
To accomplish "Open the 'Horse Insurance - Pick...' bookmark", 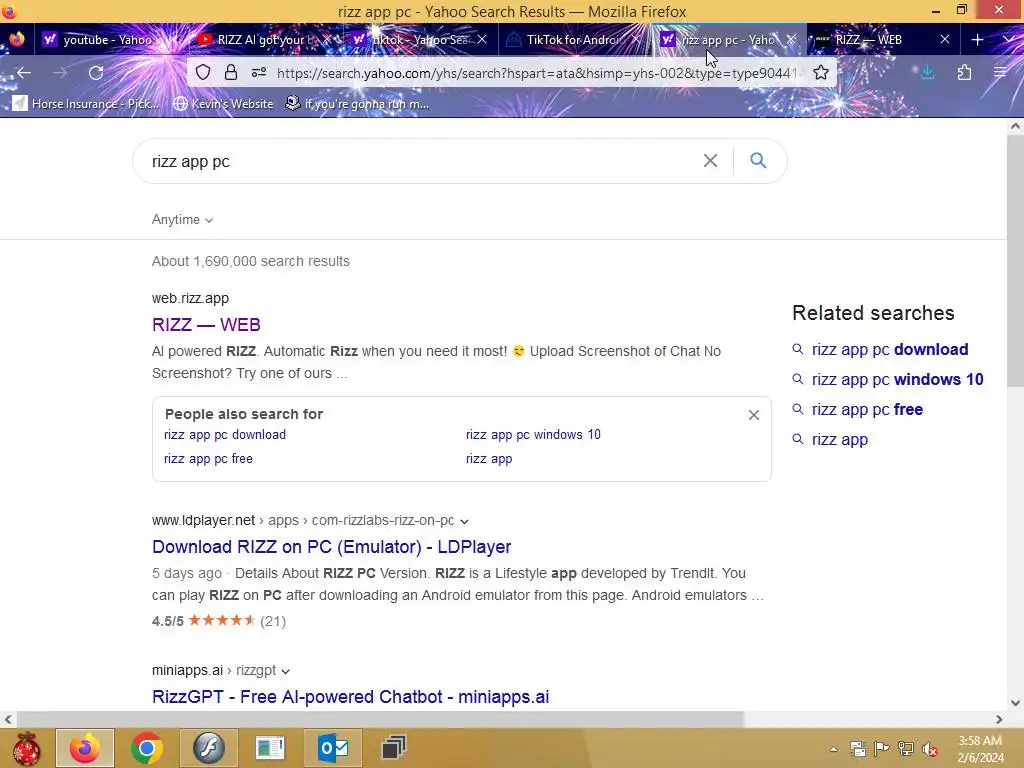I will pos(86,104).
